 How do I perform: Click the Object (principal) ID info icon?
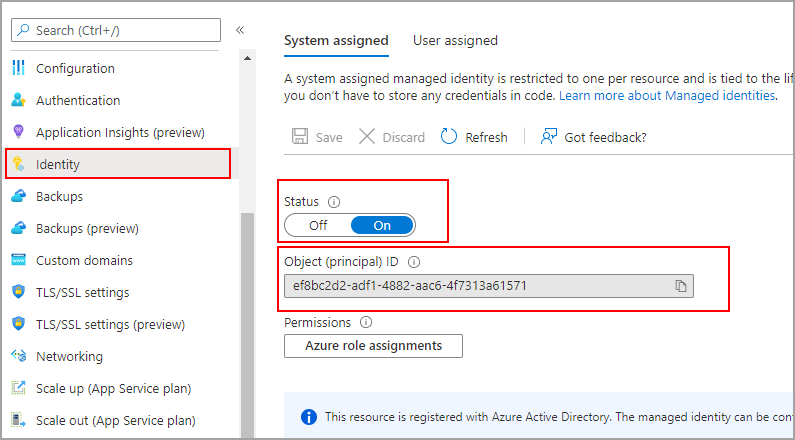coord(414,262)
